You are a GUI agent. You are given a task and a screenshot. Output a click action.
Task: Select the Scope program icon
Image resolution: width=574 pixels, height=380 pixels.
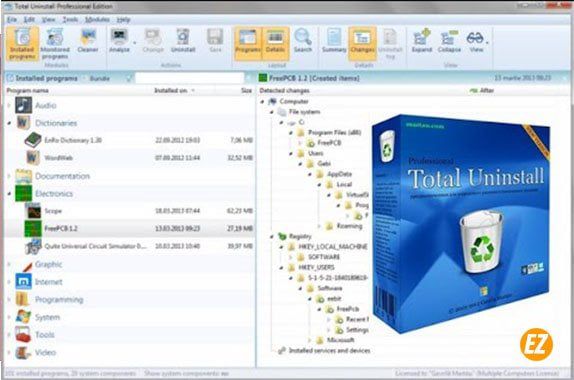[x=33, y=211]
